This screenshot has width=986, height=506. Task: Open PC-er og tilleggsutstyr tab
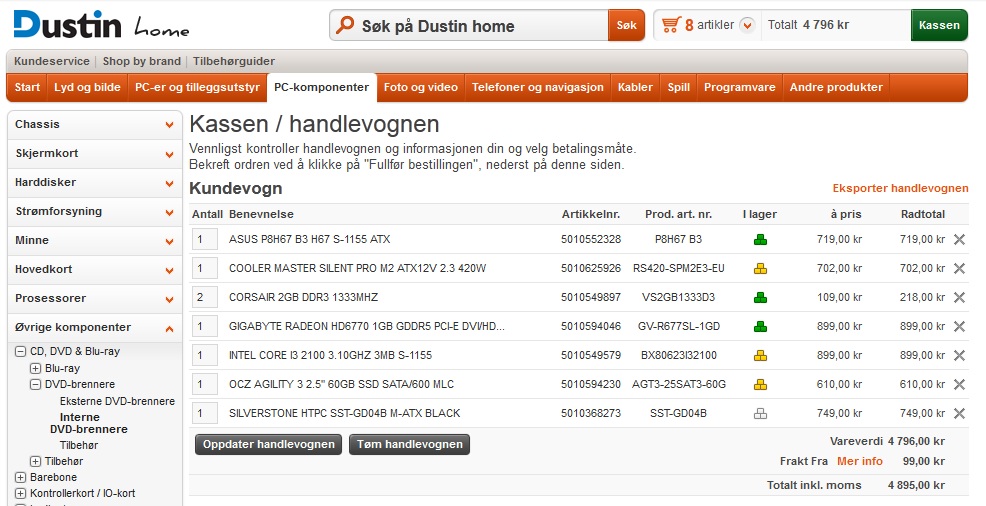point(197,87)
